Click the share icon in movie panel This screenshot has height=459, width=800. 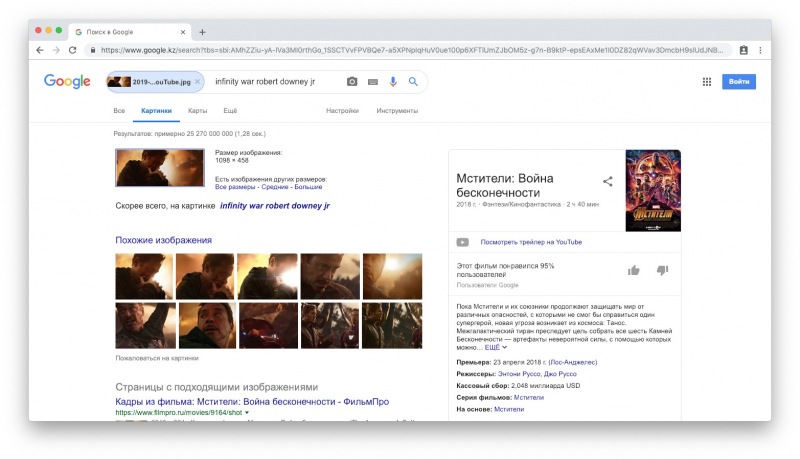click(608, 182)
